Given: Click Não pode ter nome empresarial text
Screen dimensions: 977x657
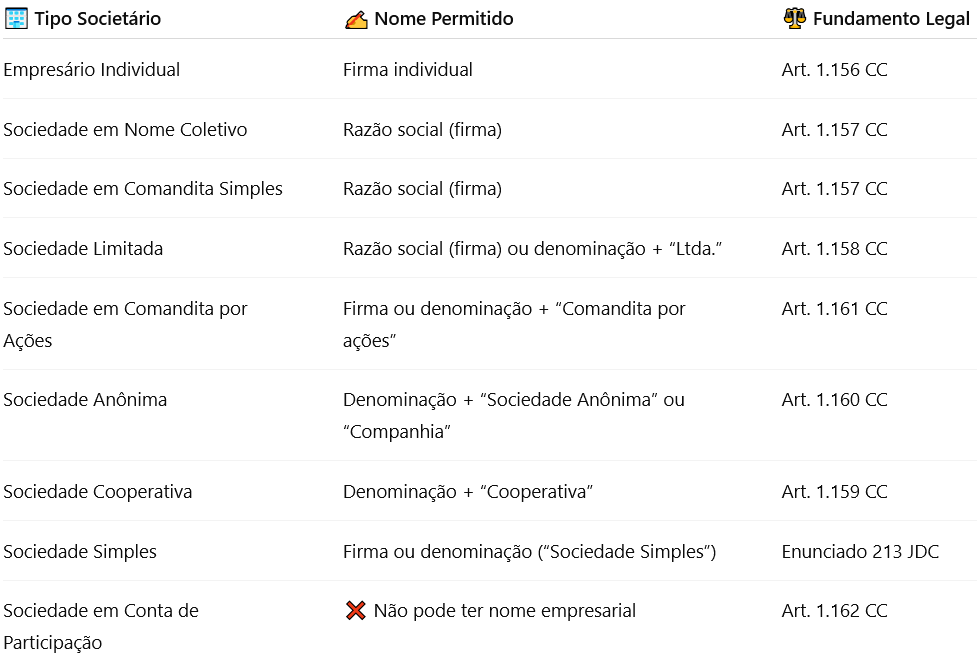Looking at the screenshot, I should [504, 611].
